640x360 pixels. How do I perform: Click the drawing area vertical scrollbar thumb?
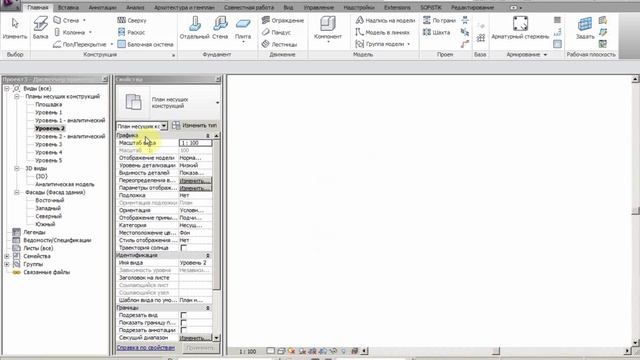click(x=636, y=210)
